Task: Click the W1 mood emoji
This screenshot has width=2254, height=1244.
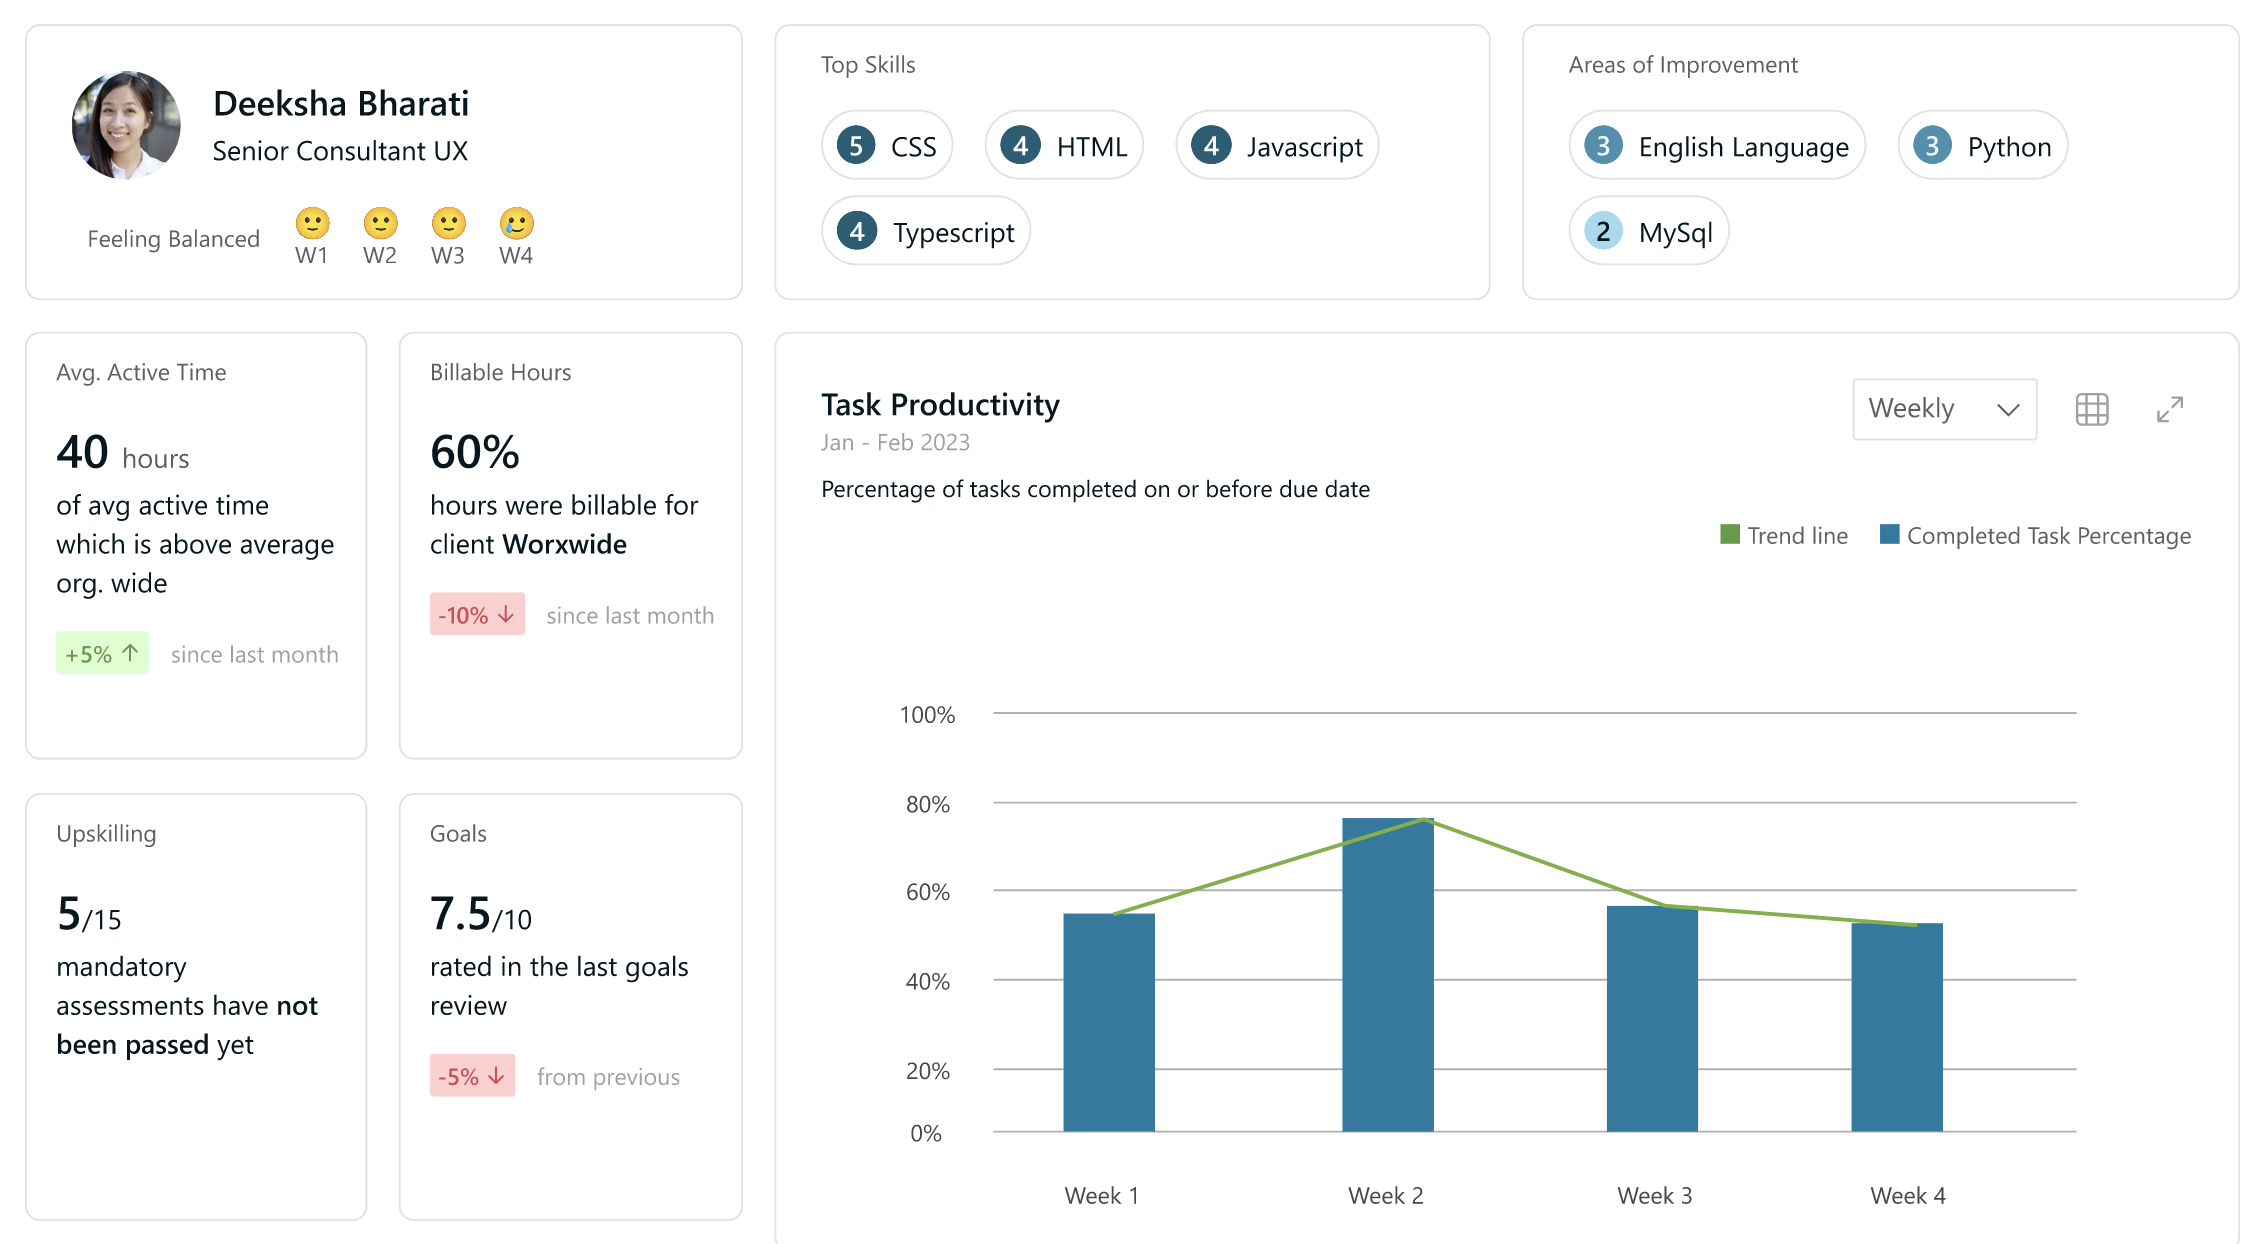Action: (312, 223)
